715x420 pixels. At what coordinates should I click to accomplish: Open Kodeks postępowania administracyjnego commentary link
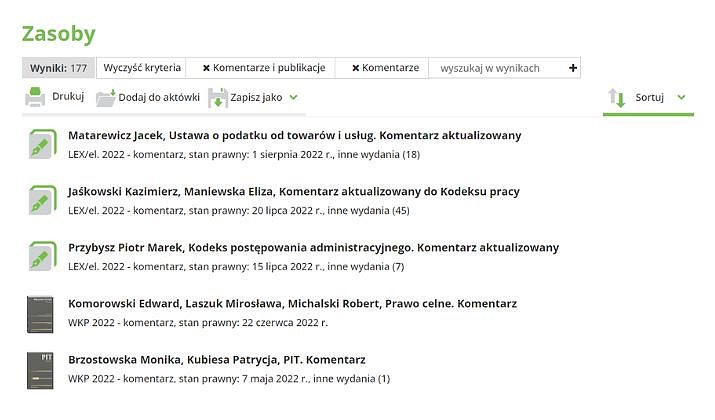(313, 247)
